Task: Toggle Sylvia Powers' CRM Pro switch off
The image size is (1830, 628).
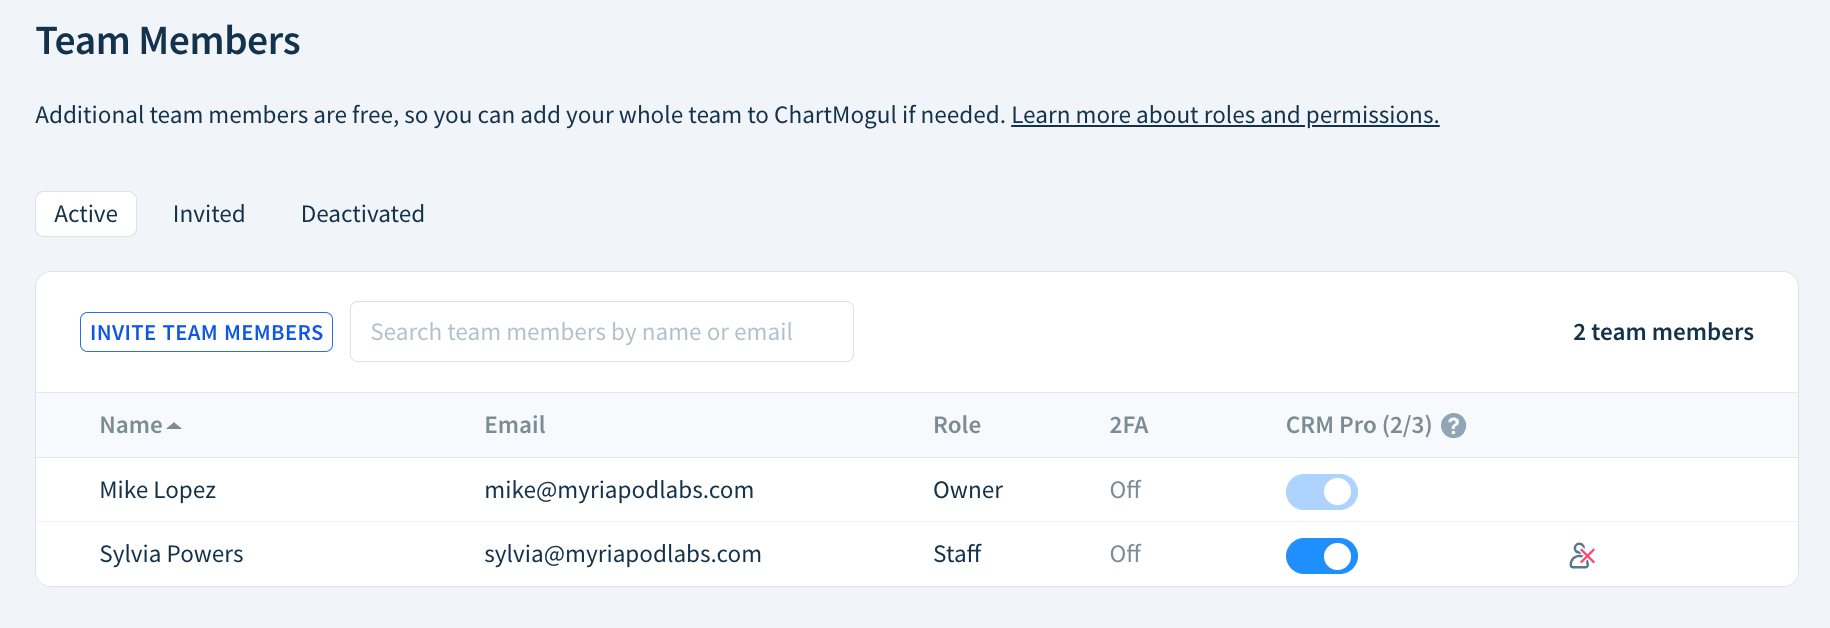Action: (x=1322, y=555)
